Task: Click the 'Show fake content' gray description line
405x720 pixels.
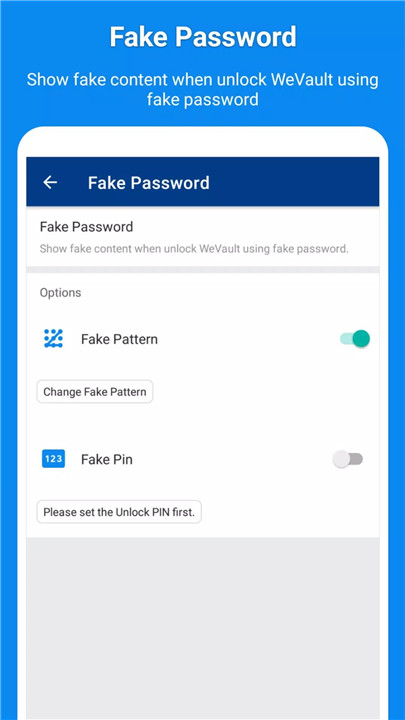Action: point(194,249)
